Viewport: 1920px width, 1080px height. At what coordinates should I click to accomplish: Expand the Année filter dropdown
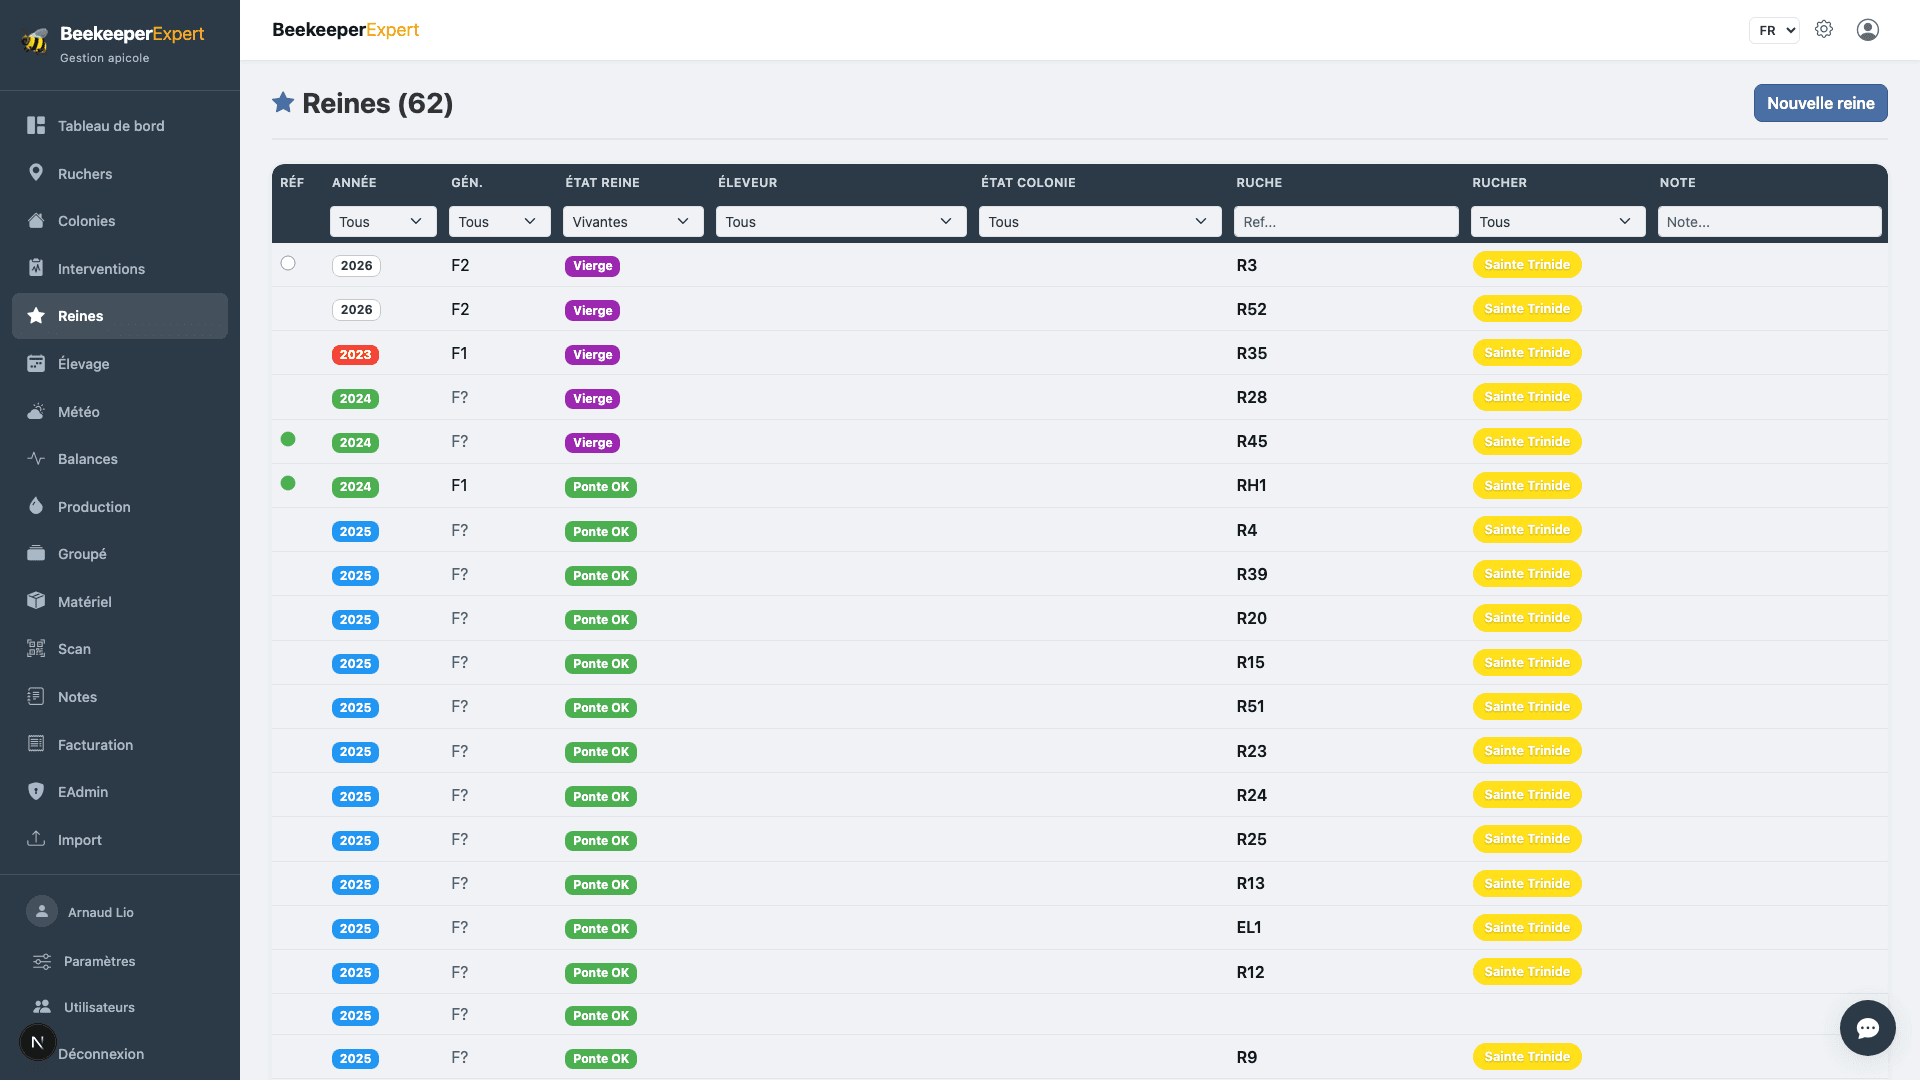(x=383, y=222)
